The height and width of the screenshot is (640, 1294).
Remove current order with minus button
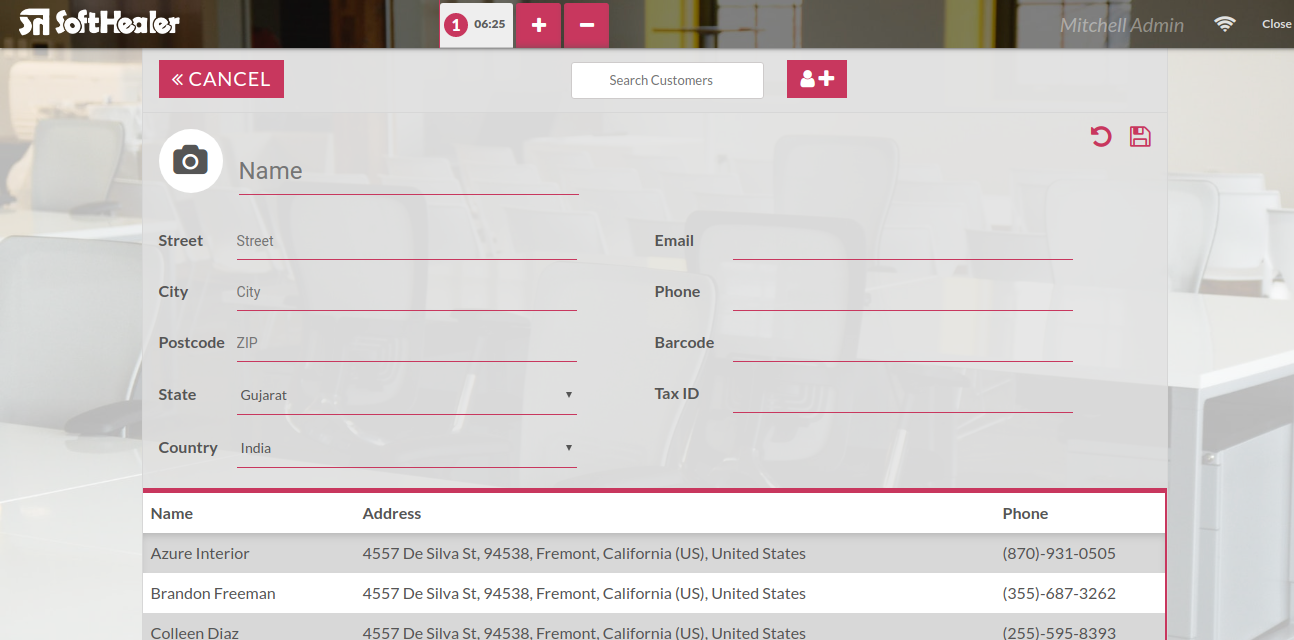(x=587, y=25)
